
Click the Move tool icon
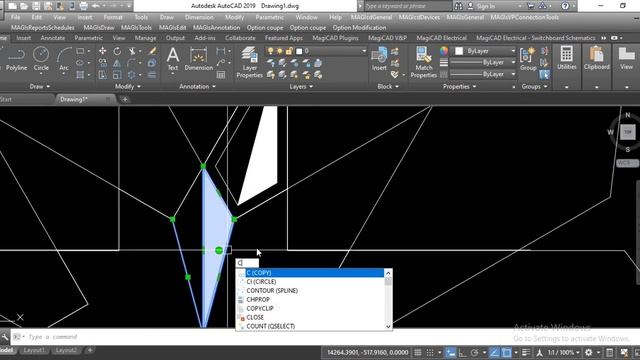[102, 51]
